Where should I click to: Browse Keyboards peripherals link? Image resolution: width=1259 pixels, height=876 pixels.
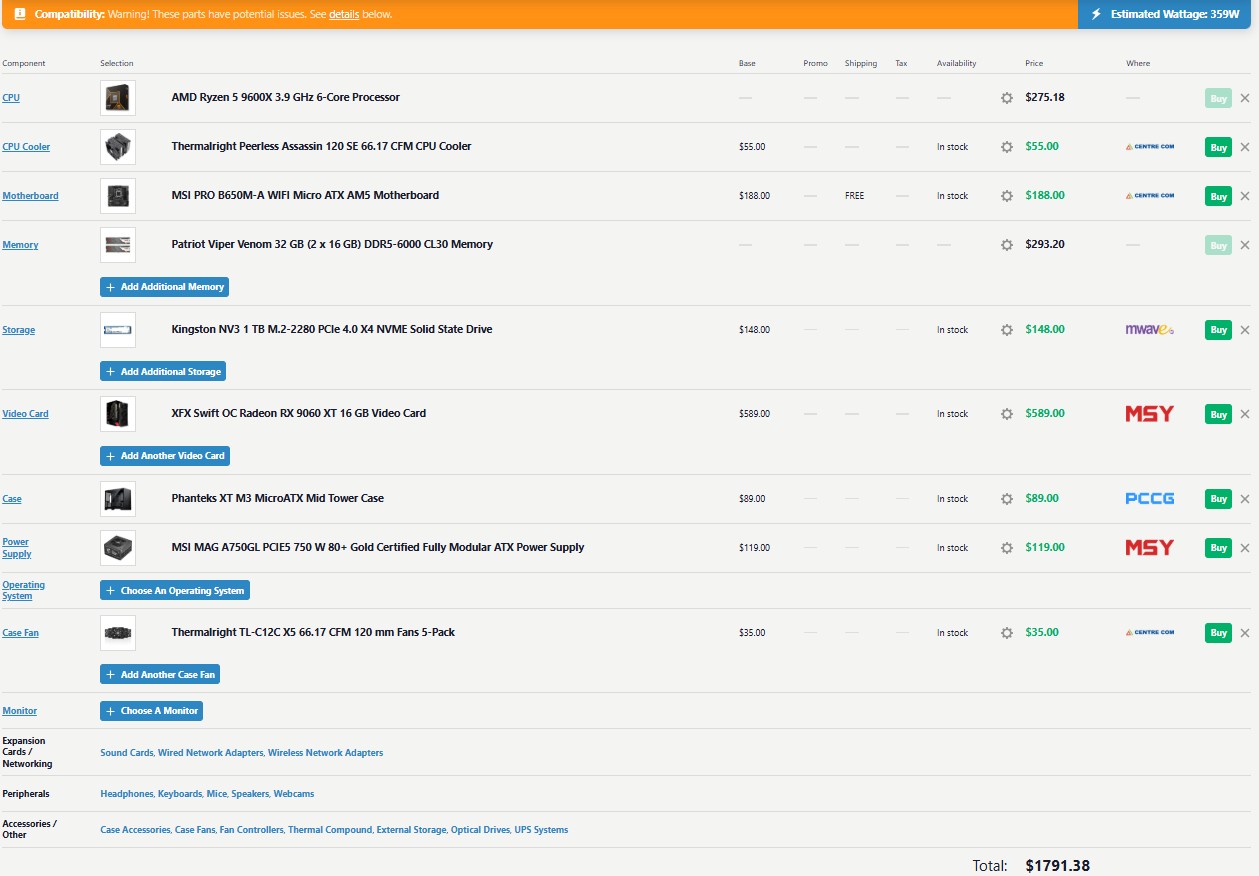tap(178, 794)
